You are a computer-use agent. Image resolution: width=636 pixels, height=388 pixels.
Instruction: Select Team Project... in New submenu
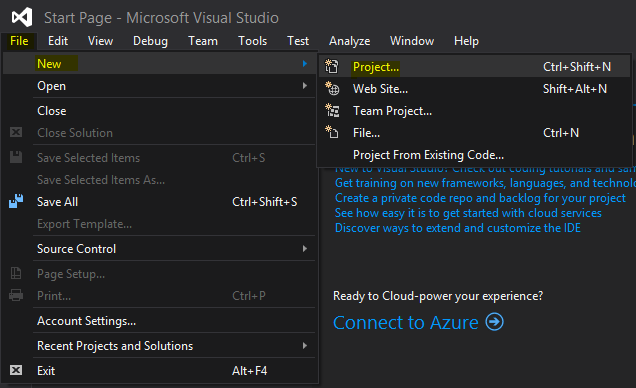(475, 110)
